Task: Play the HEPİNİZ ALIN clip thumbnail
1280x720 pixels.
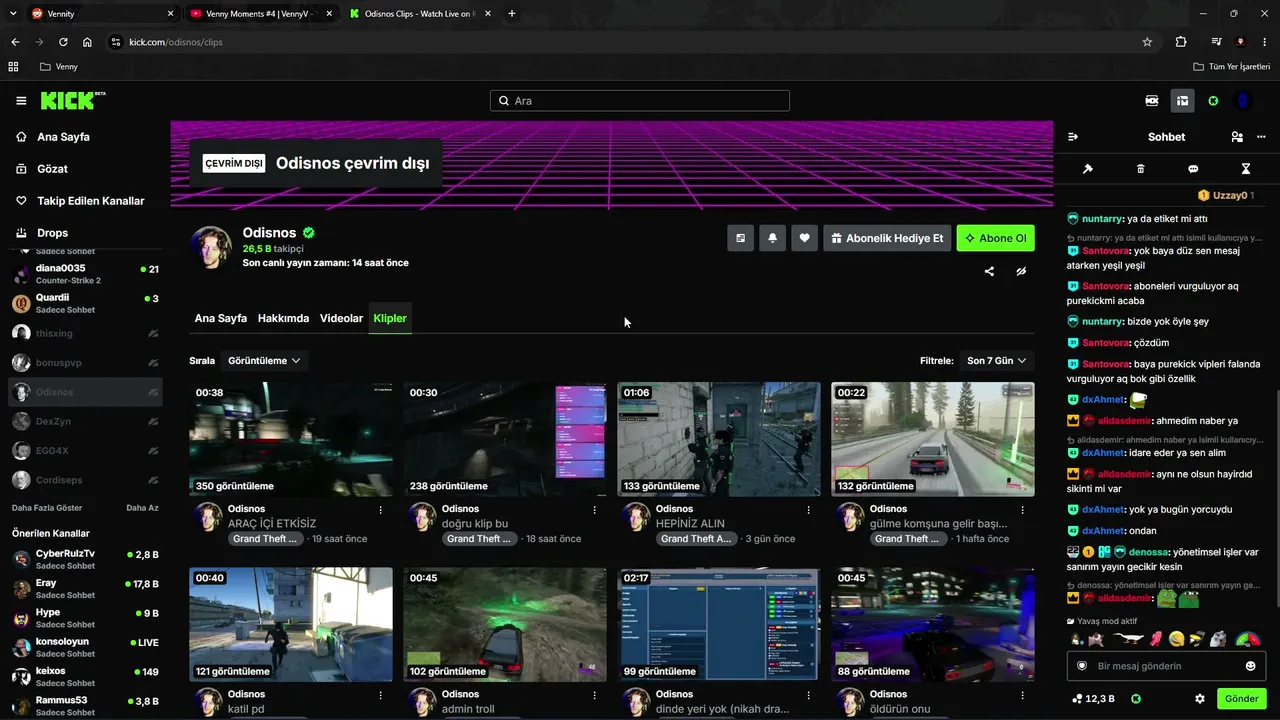Action: (x=719, y=439)
